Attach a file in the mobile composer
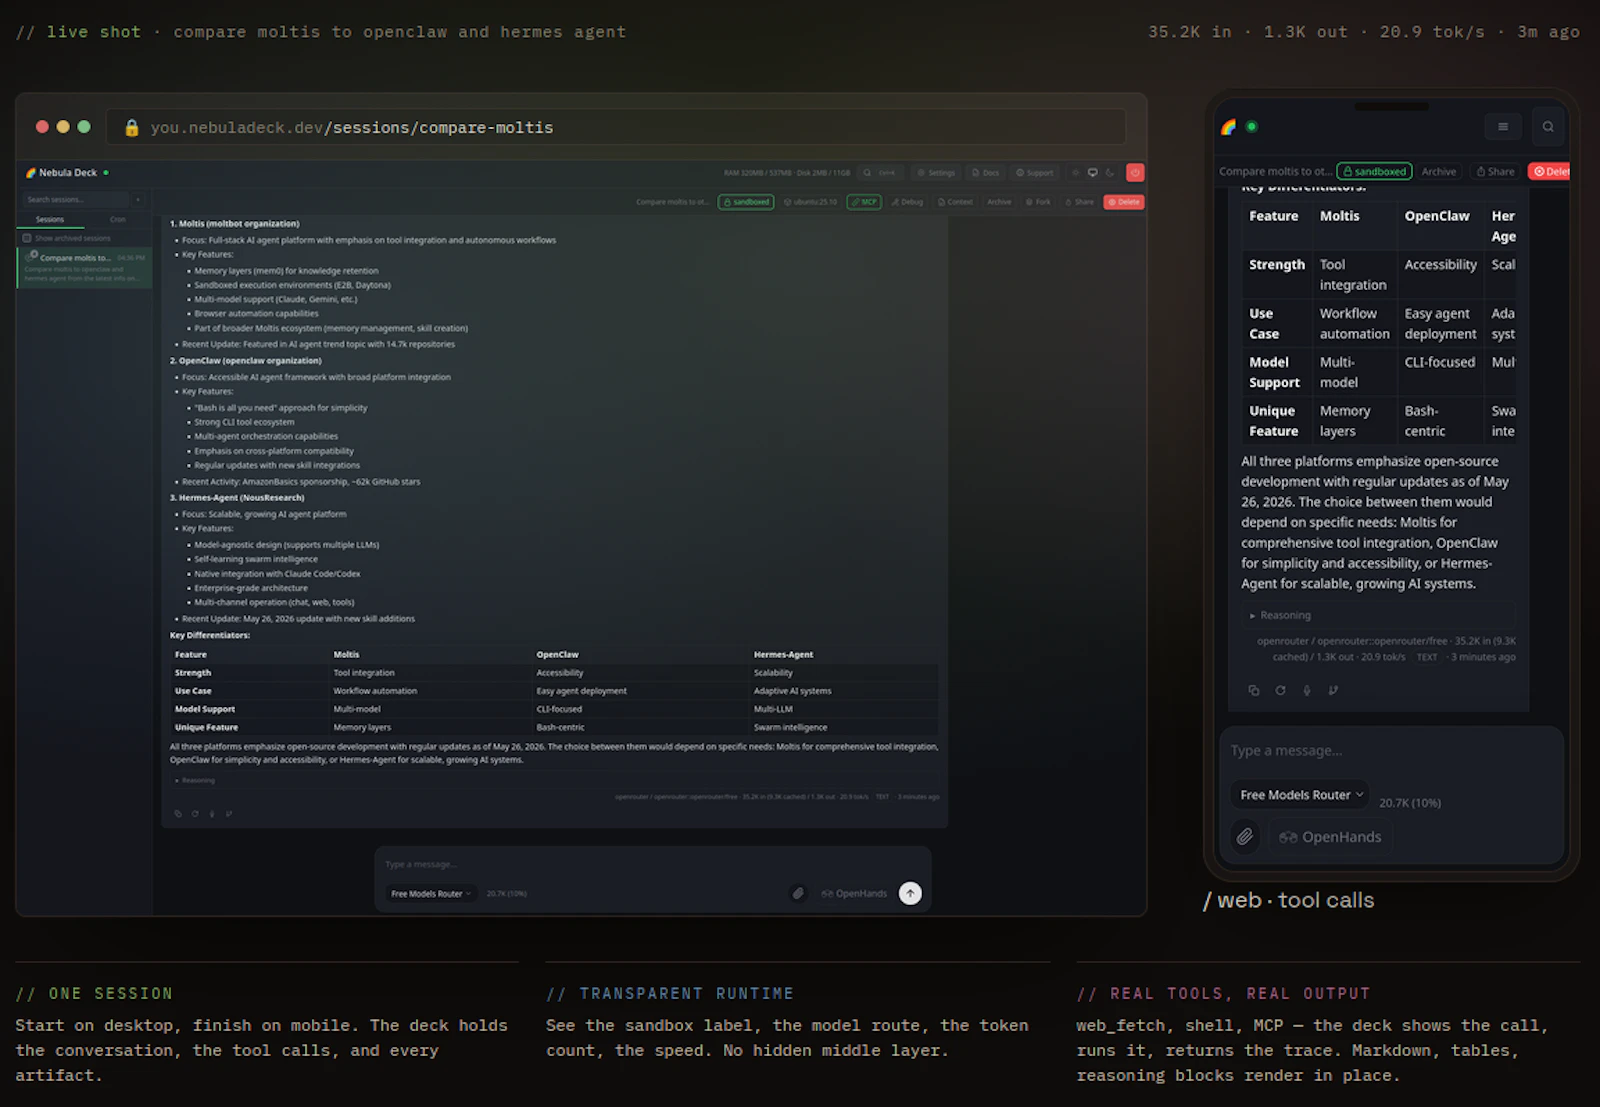 tap(1245, 837)
